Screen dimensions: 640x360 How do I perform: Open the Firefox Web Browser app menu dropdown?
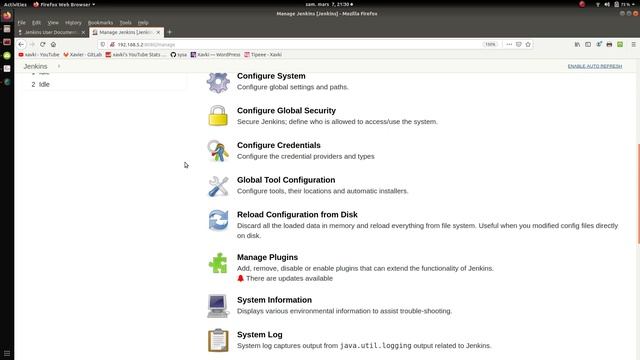pos(64,4)
